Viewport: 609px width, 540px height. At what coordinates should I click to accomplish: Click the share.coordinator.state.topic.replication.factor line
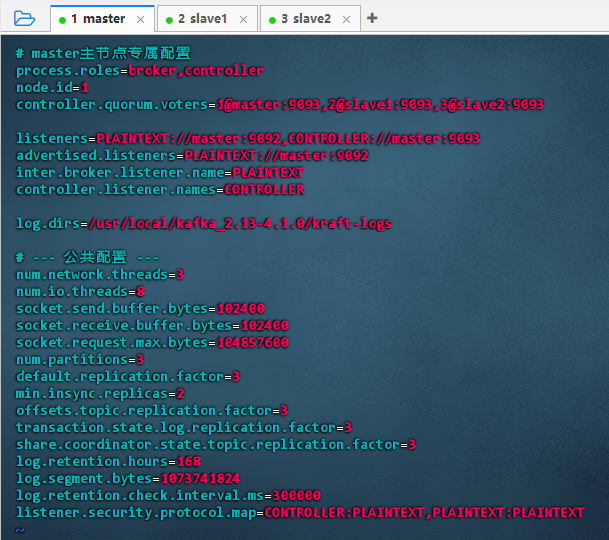(x=216, y=445)
